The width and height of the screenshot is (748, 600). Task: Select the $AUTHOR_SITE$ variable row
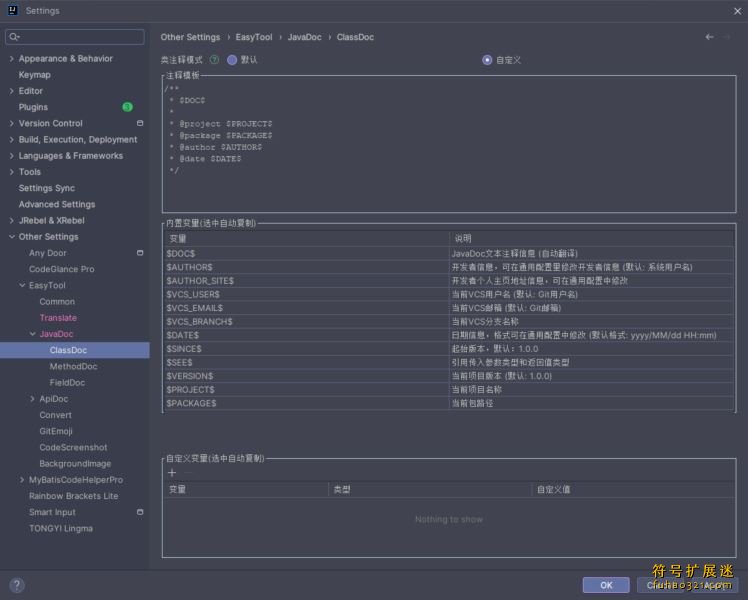click(448, 280)
